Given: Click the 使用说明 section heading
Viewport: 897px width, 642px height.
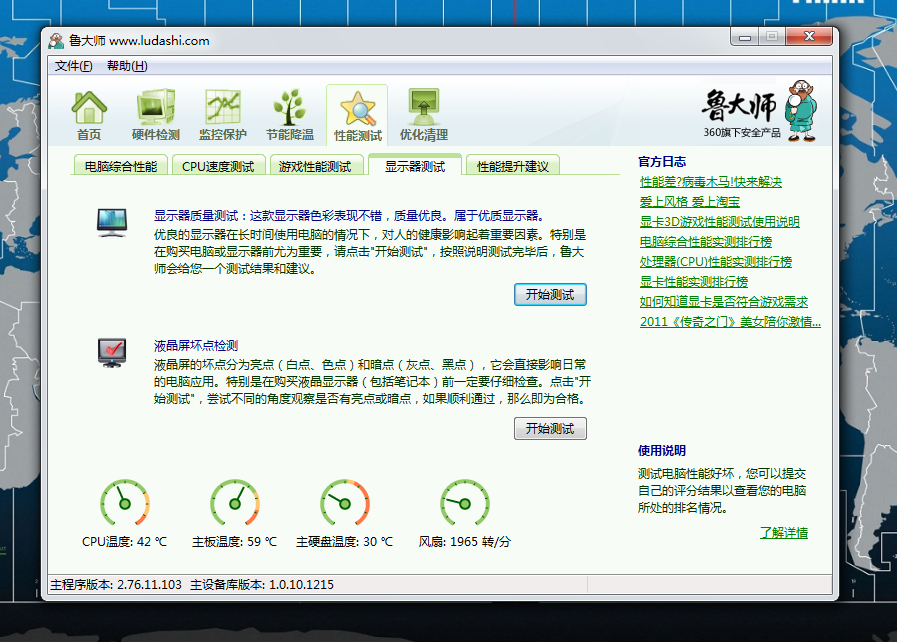Looking at the screenshot, I should pos(662,451).
